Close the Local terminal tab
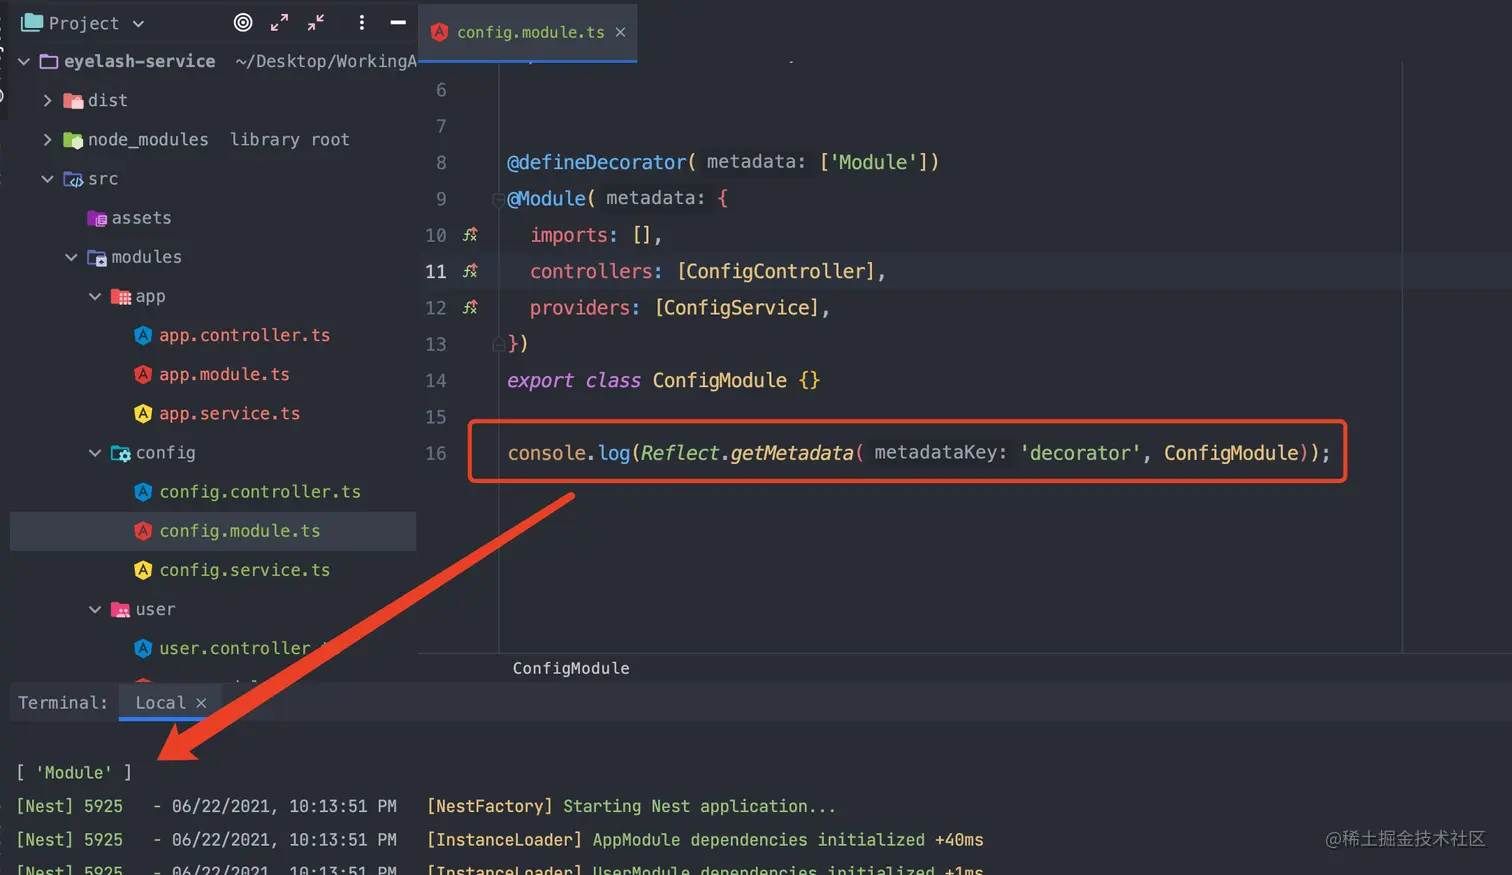The height and width of the screenshot is (875, 1512). pos(201,703)
